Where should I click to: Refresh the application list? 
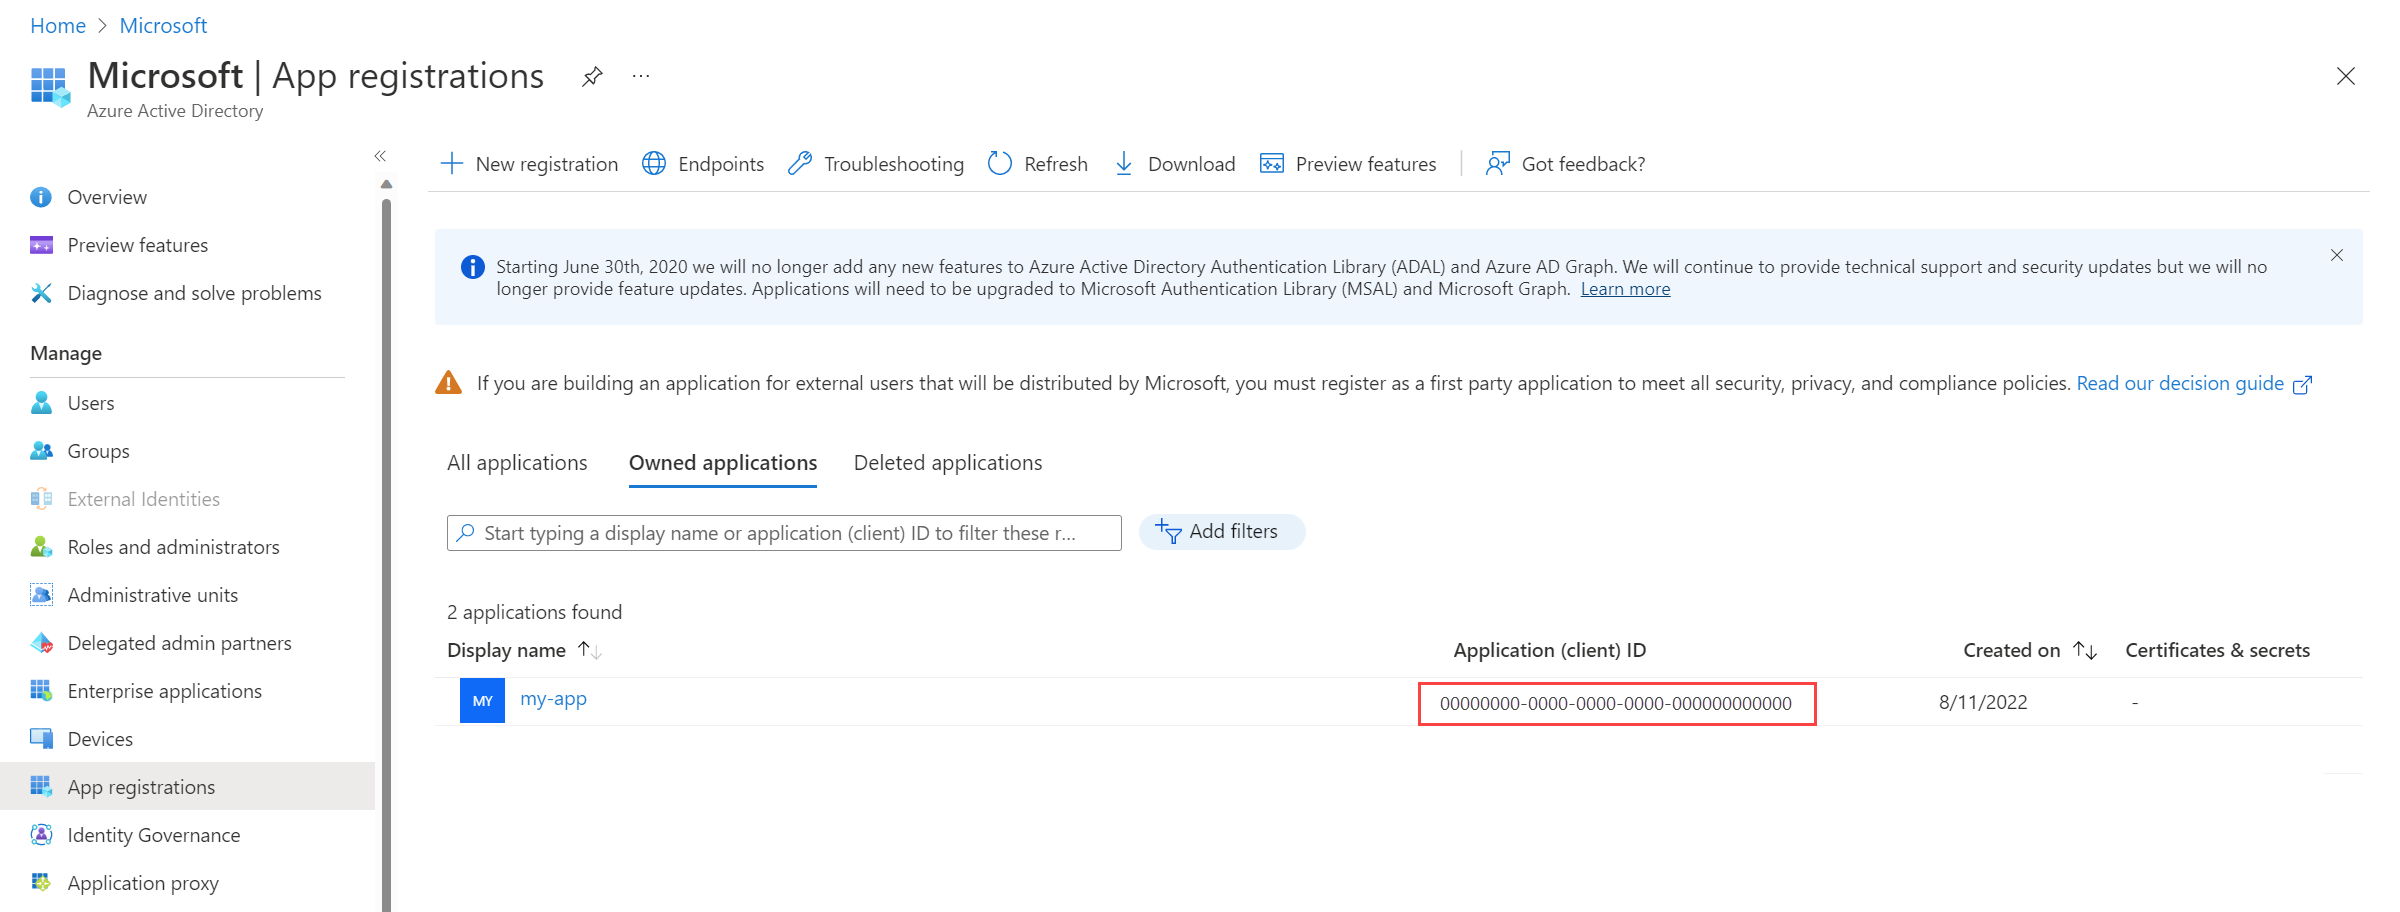point(1038,164)
